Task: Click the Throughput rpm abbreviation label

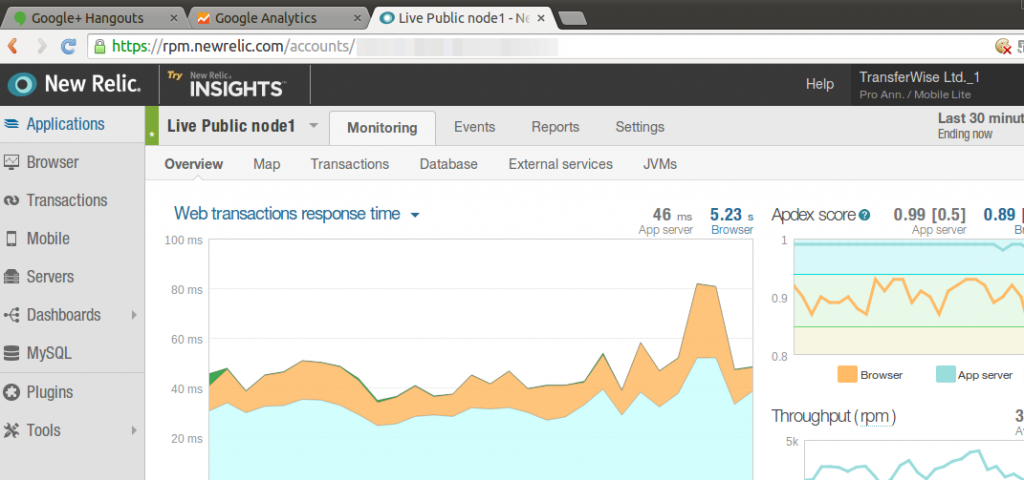Action: pos(876,416)
